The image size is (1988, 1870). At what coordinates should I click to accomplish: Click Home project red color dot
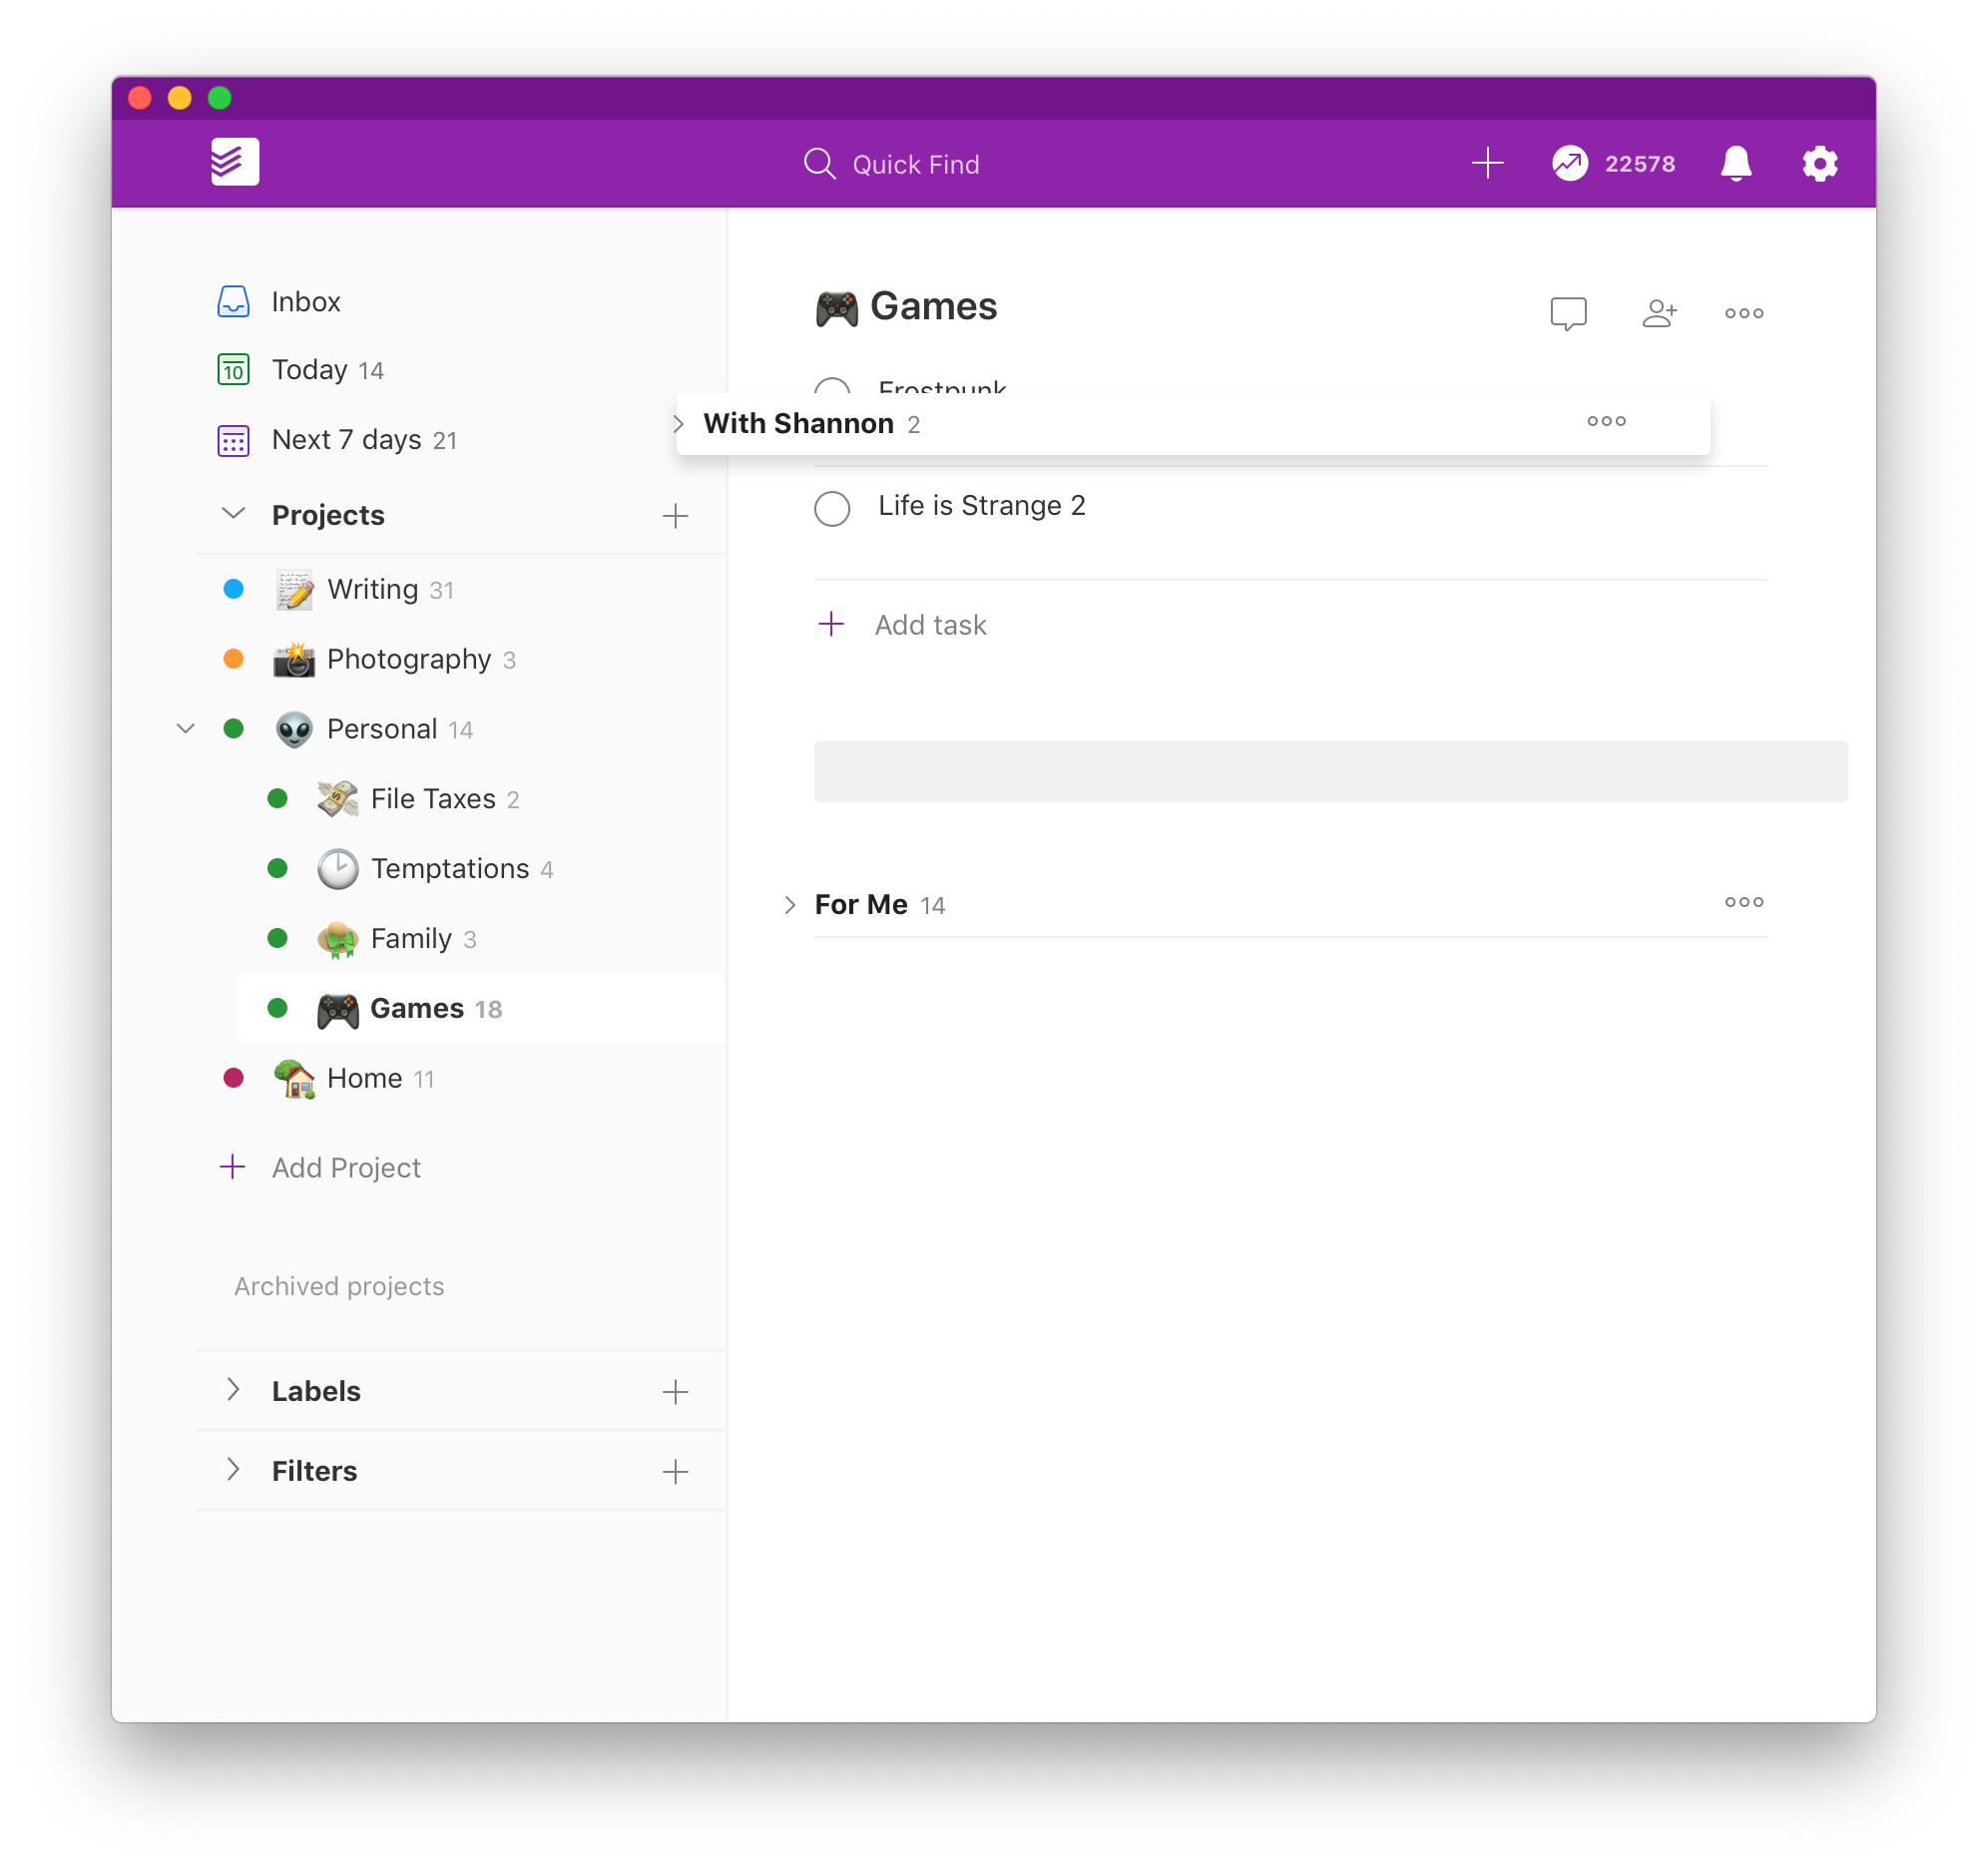233,1079
